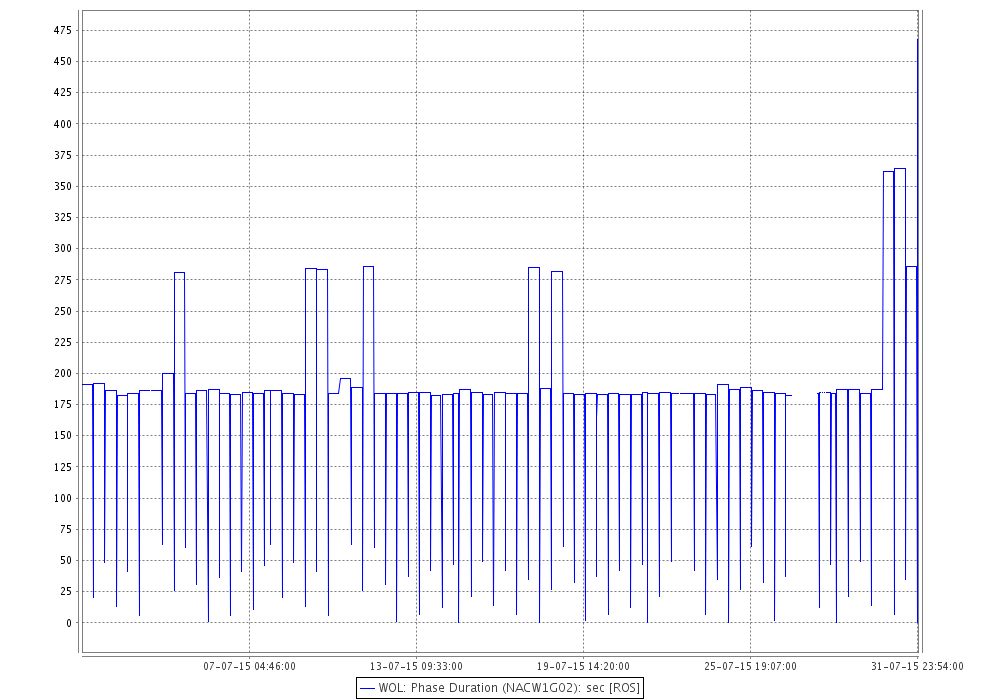Click the x-axis label 31-07-15 23:54:00
This screenshot has height=700, width=1000.
[x=917, y=666]
